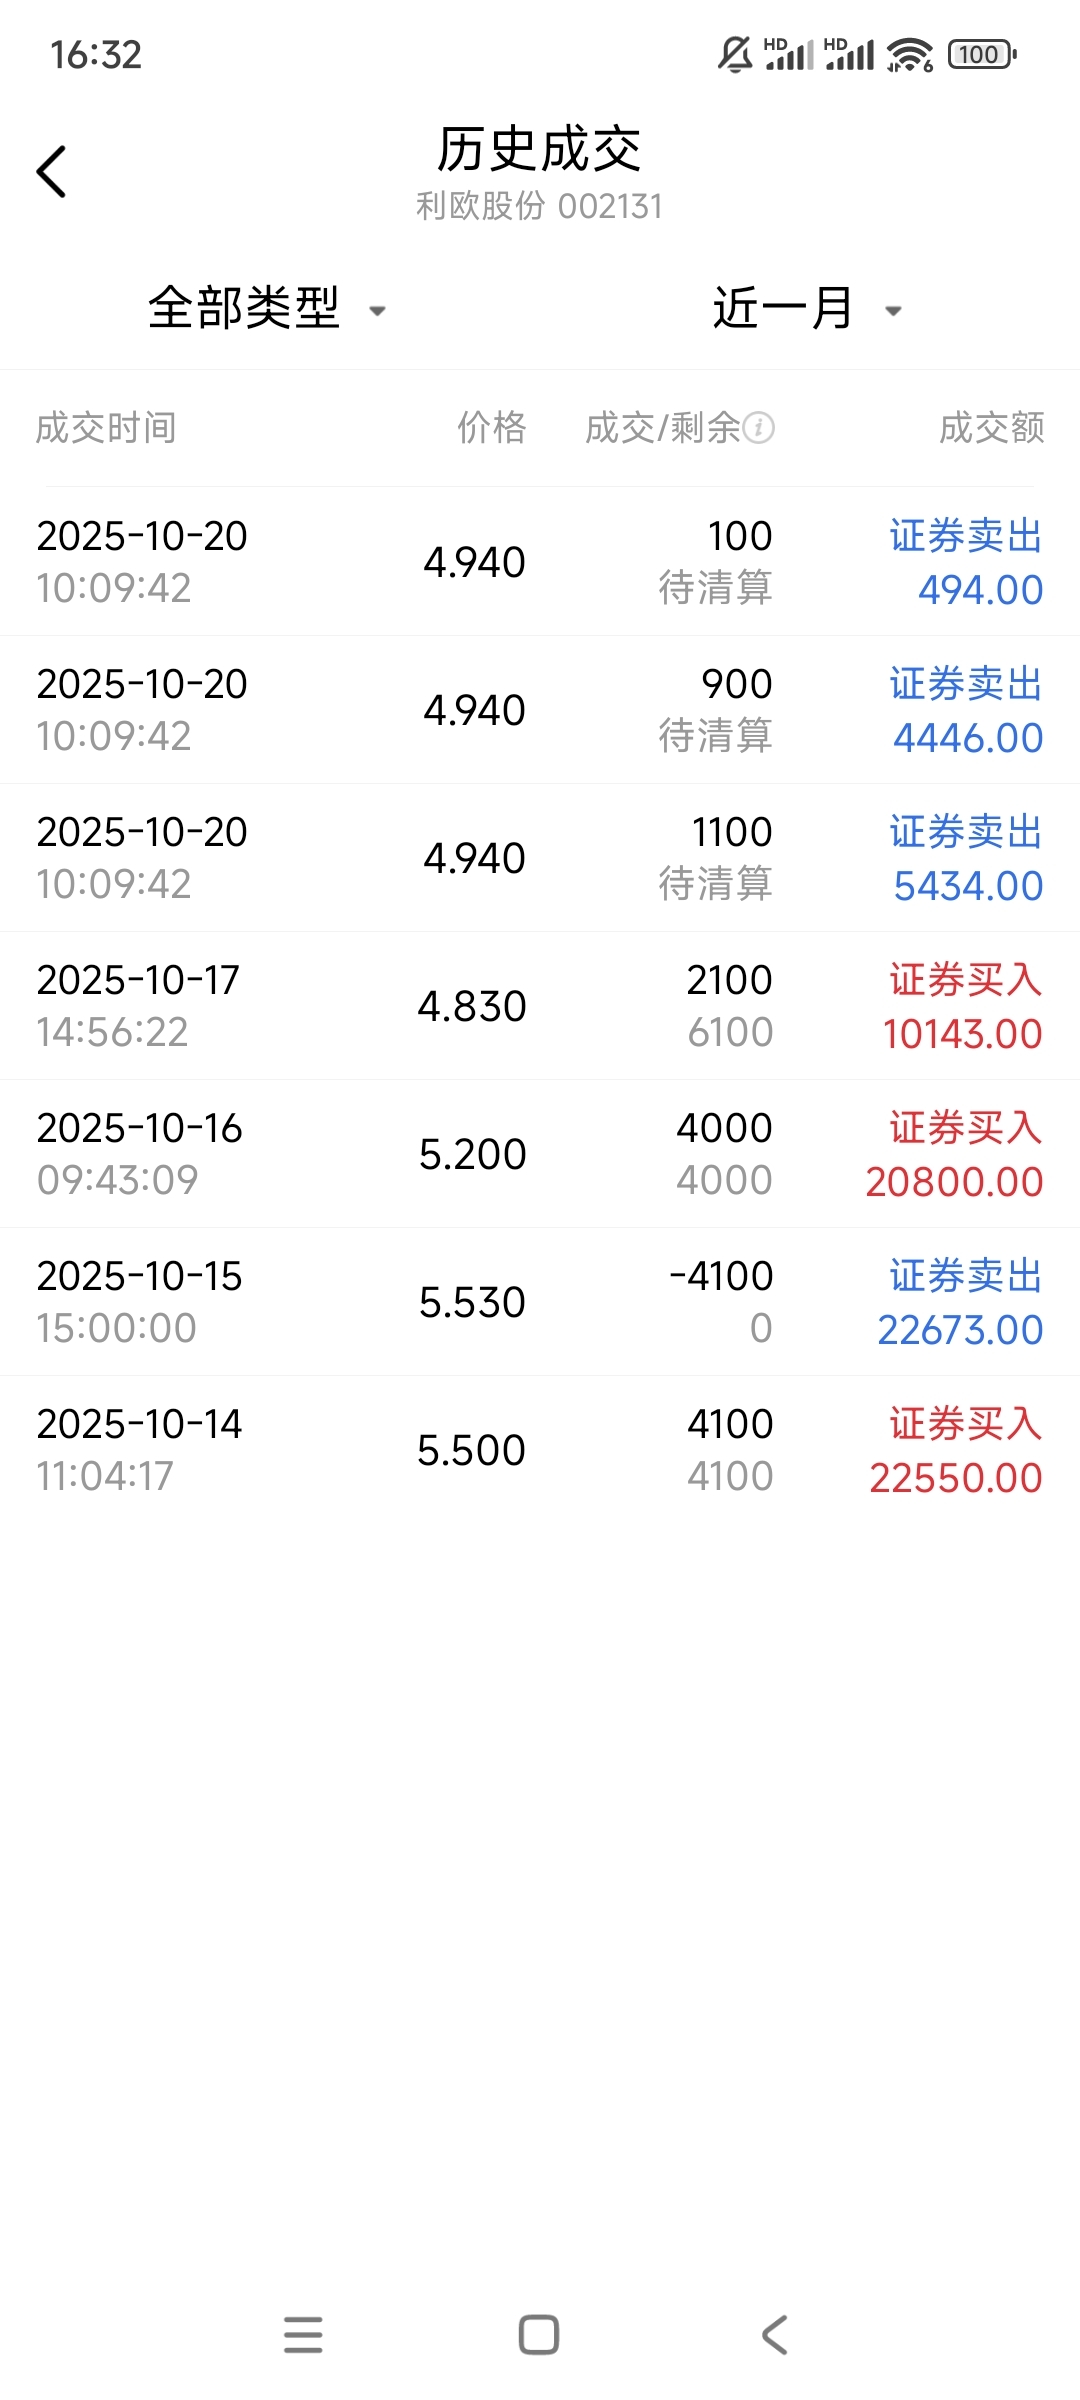Tap the info icon beside 成交/剩余
1080x2400 pixels.
[x=759, y=428]
